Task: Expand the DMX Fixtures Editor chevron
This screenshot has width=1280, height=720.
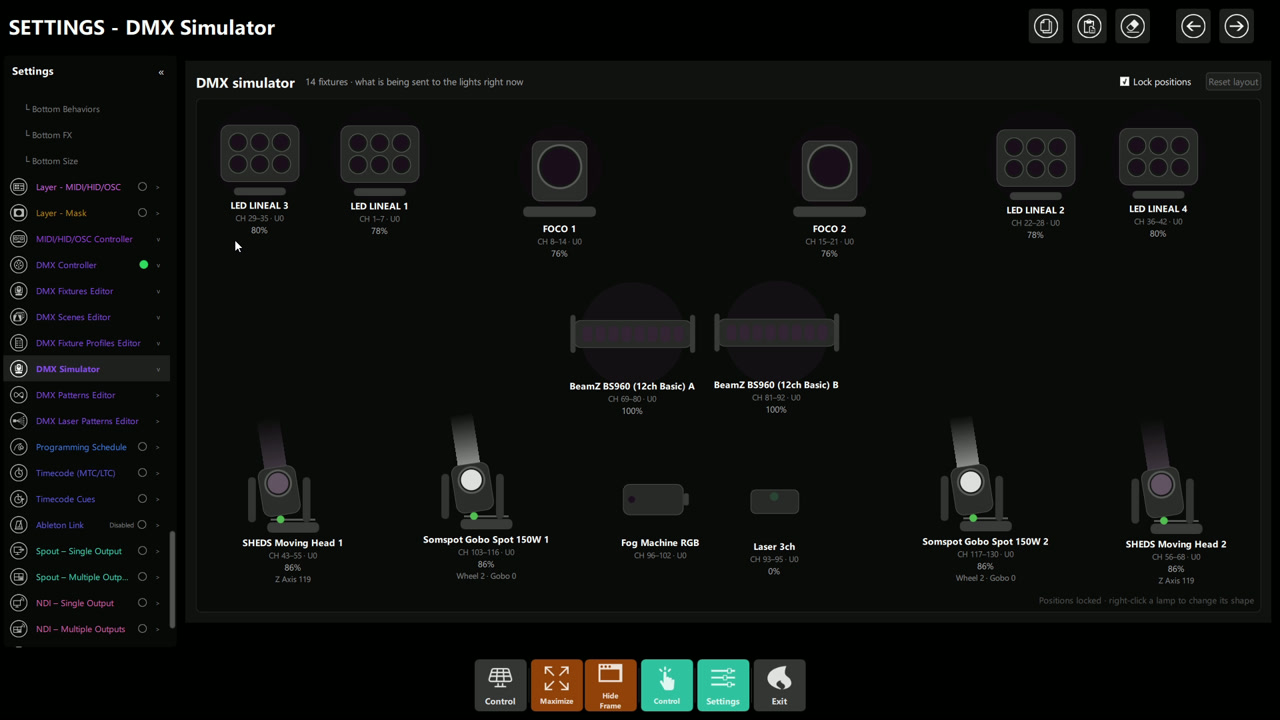Action: tap(158, 291)
